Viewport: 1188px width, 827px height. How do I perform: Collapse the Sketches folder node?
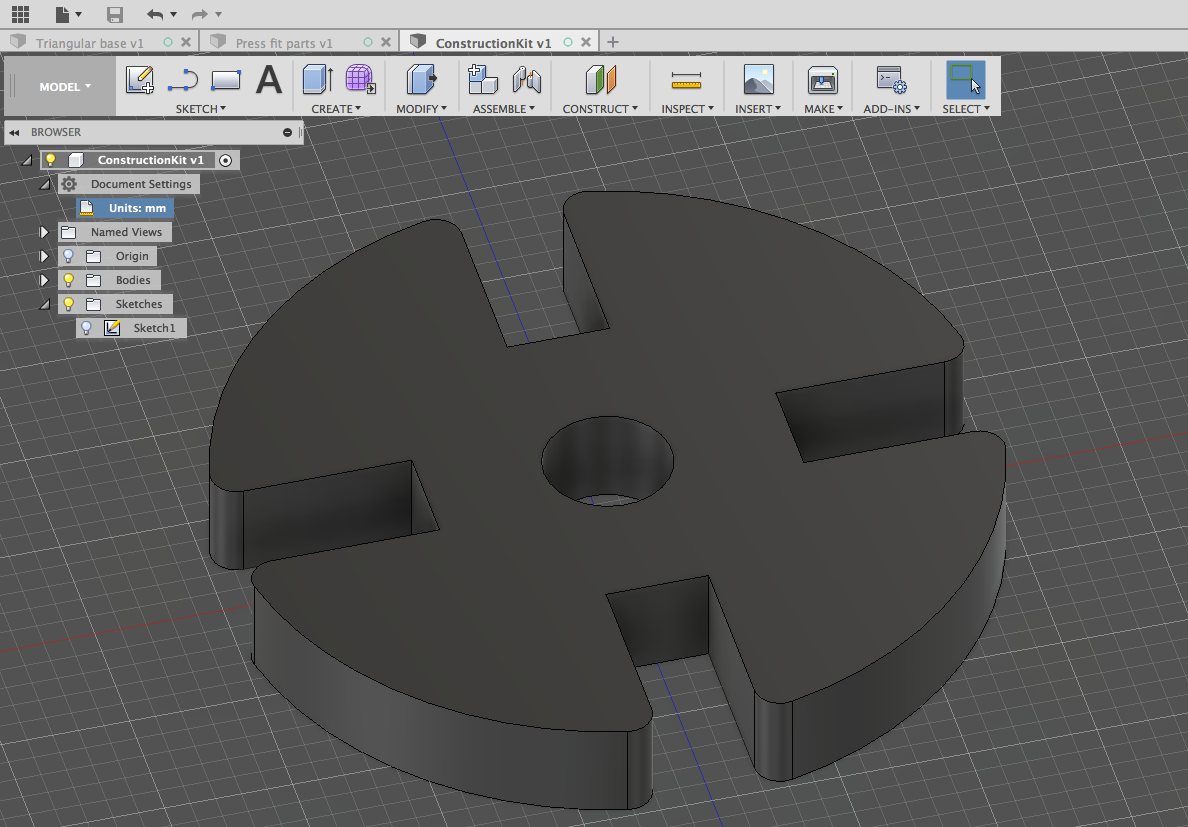click(45, 304)
